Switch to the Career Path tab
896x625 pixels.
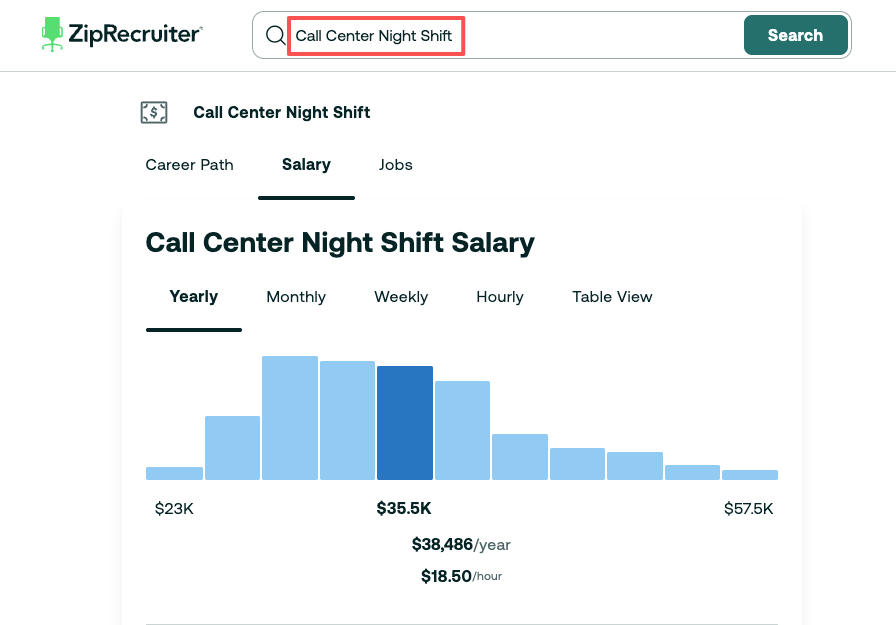[189, 164]
